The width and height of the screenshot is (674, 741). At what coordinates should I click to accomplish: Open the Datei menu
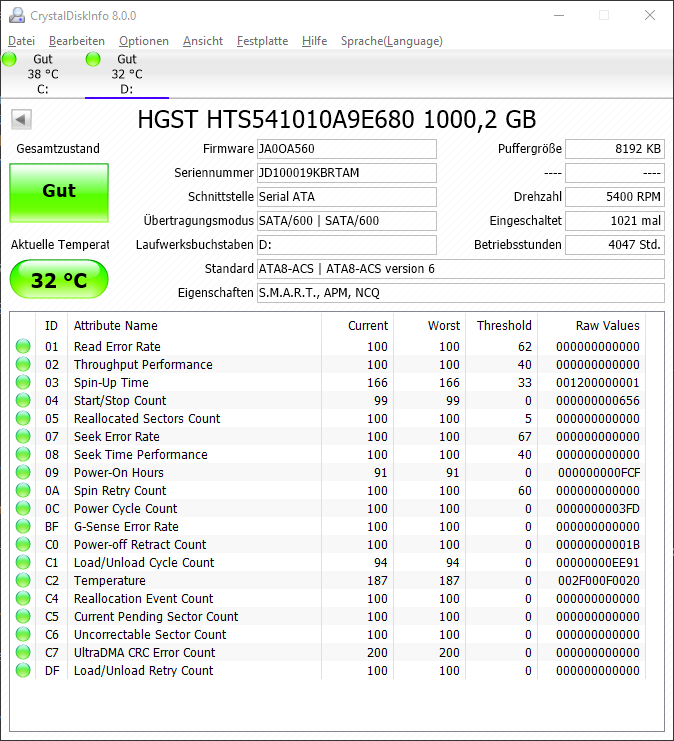pyautogui.click(x=21, y=41)
